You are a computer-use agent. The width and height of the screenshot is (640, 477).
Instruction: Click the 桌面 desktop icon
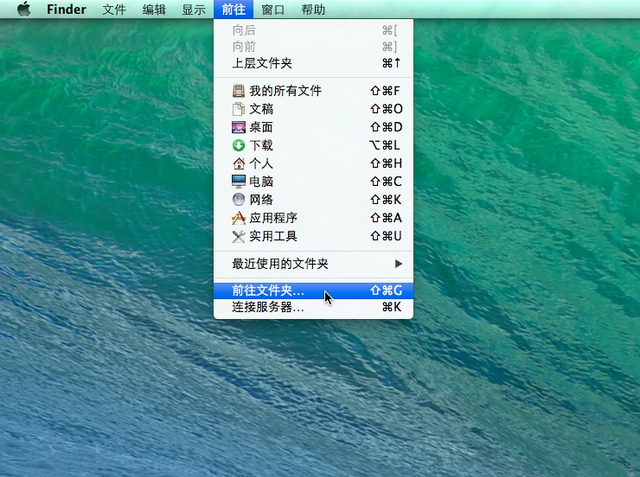point(238,127)
